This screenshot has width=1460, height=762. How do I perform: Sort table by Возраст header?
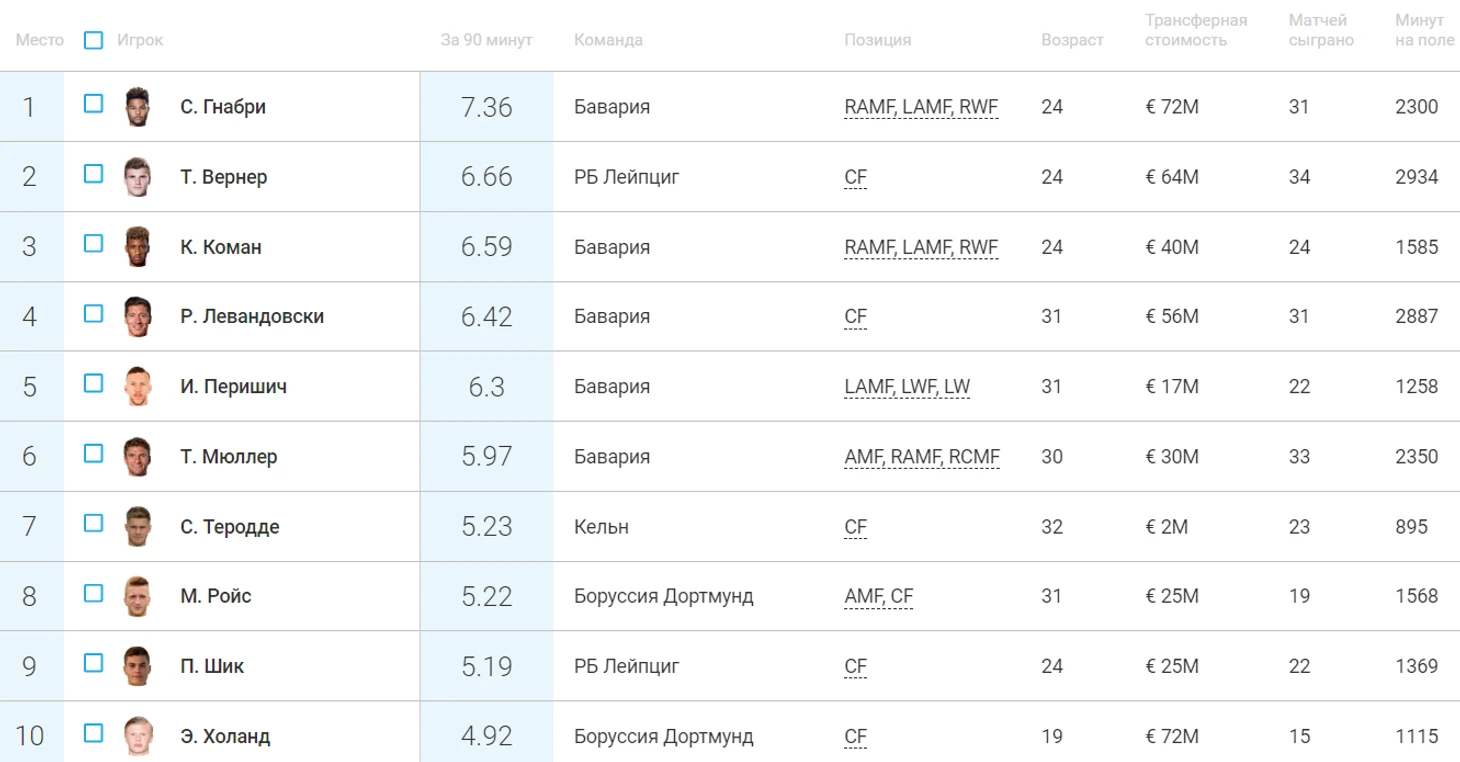[x=1072, y=40]
